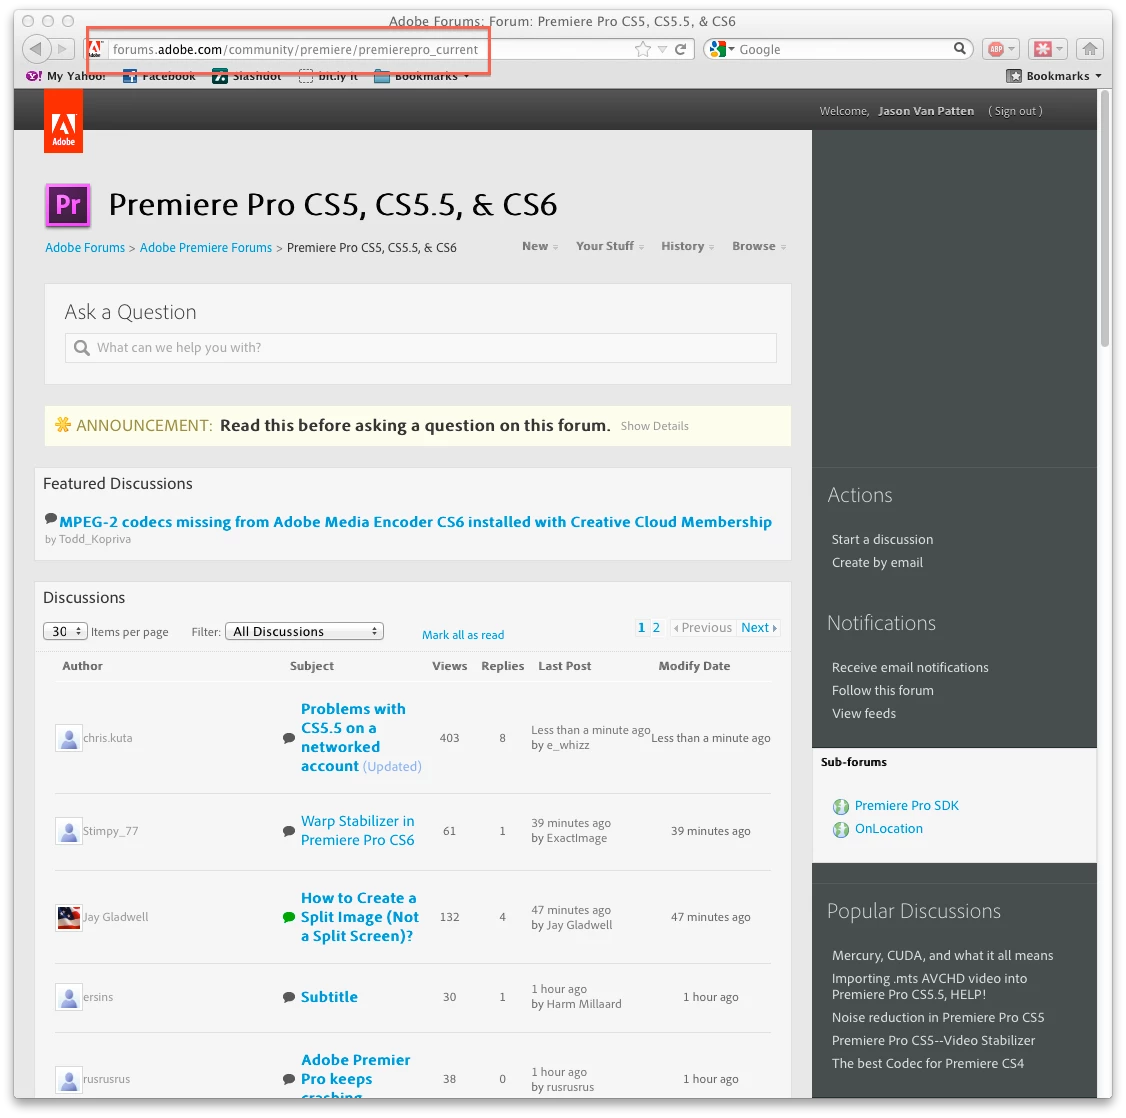Sort by the Modify Date column header
The image size is (1126, 1118).
click(x=694, y=666)
